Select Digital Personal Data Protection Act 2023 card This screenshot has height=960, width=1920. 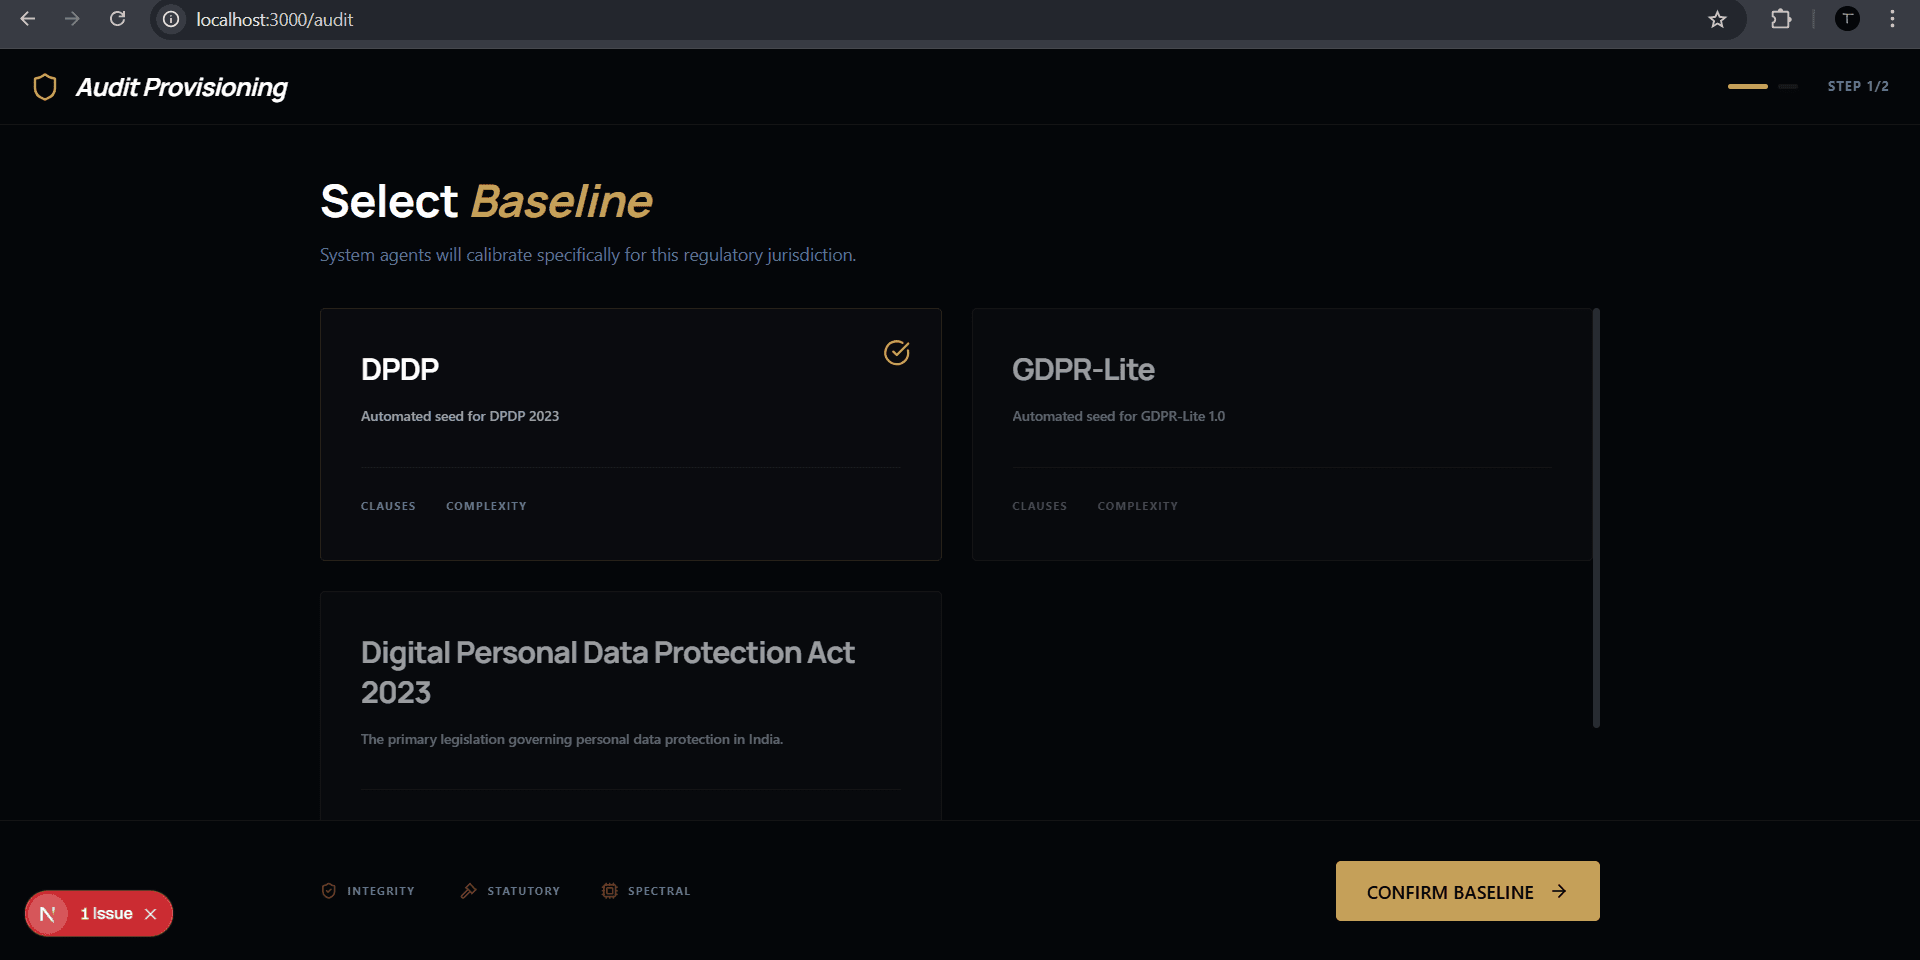click(x=631, y=706)
